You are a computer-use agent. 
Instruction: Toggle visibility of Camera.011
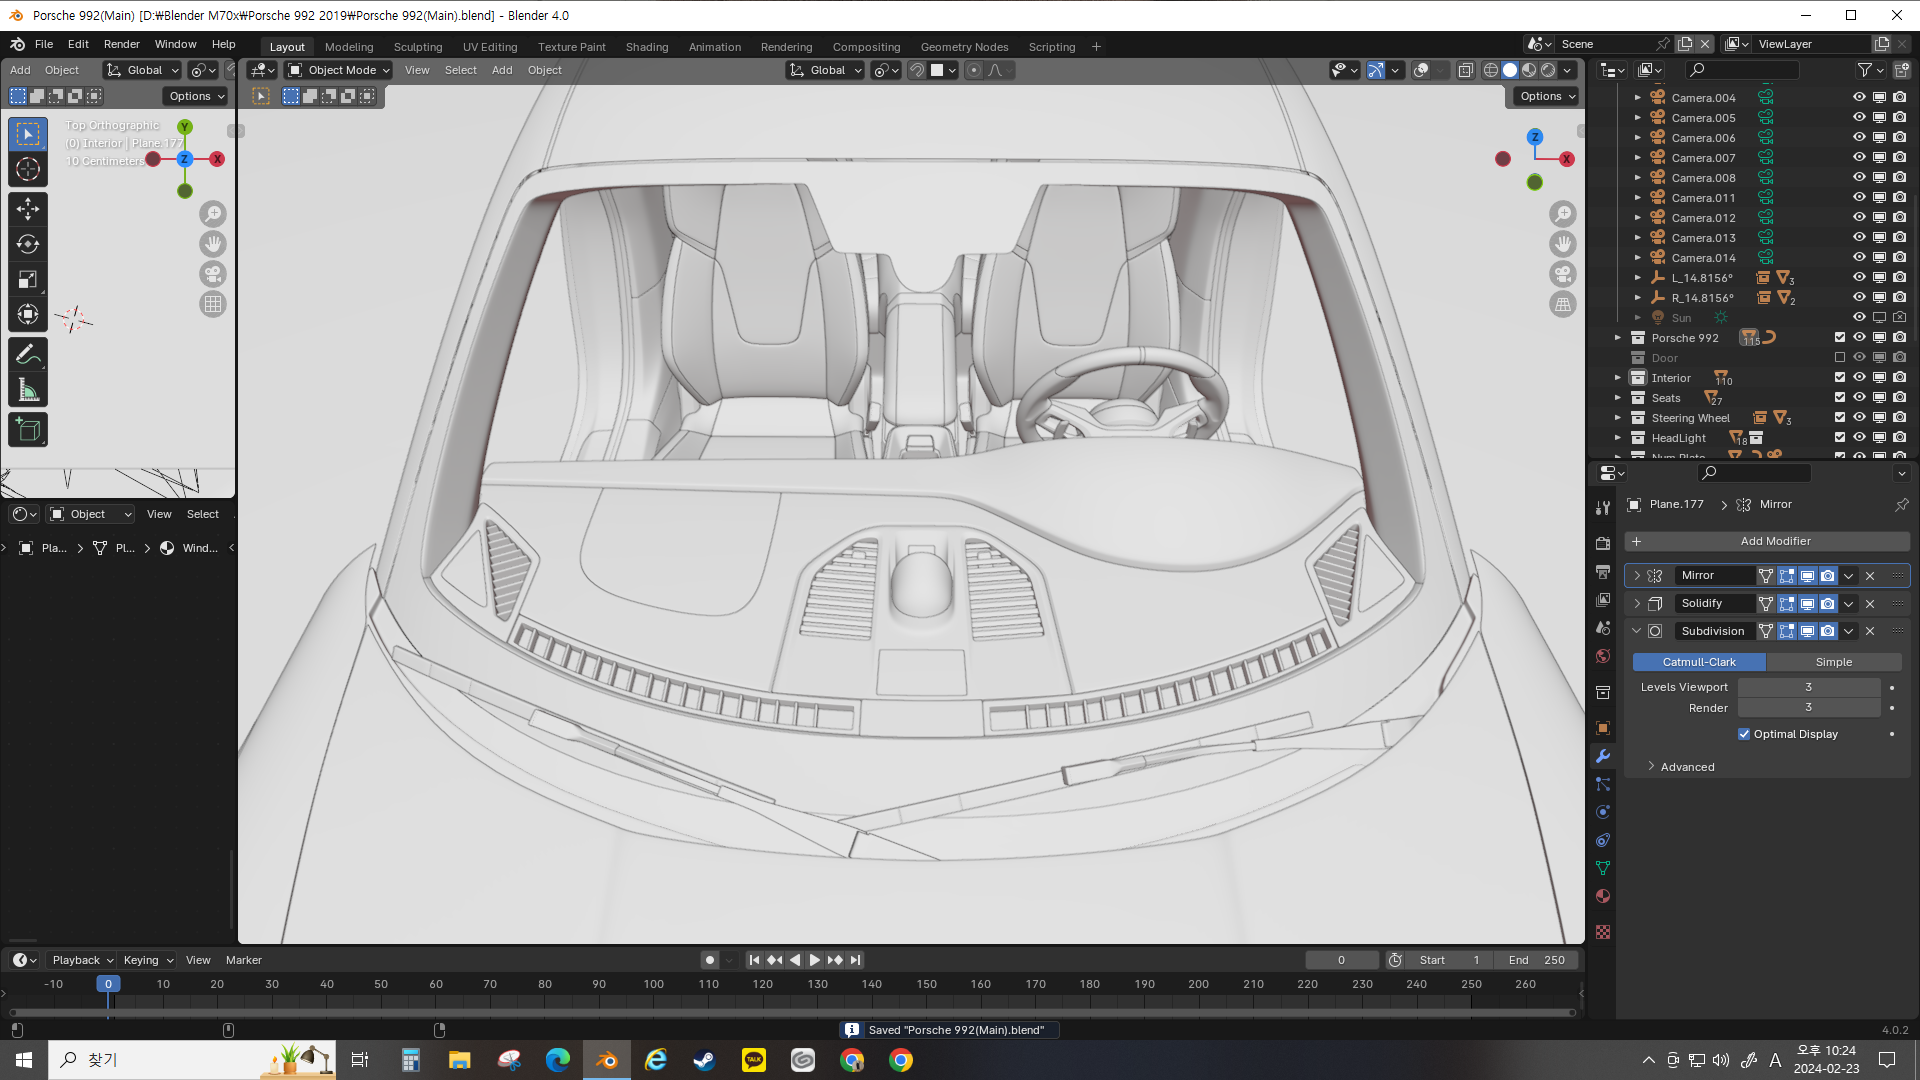click(1859, 198)
